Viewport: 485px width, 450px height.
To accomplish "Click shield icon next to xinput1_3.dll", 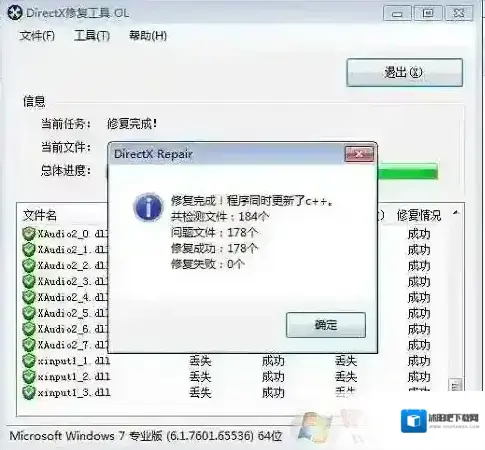I will tap(29, 392).
